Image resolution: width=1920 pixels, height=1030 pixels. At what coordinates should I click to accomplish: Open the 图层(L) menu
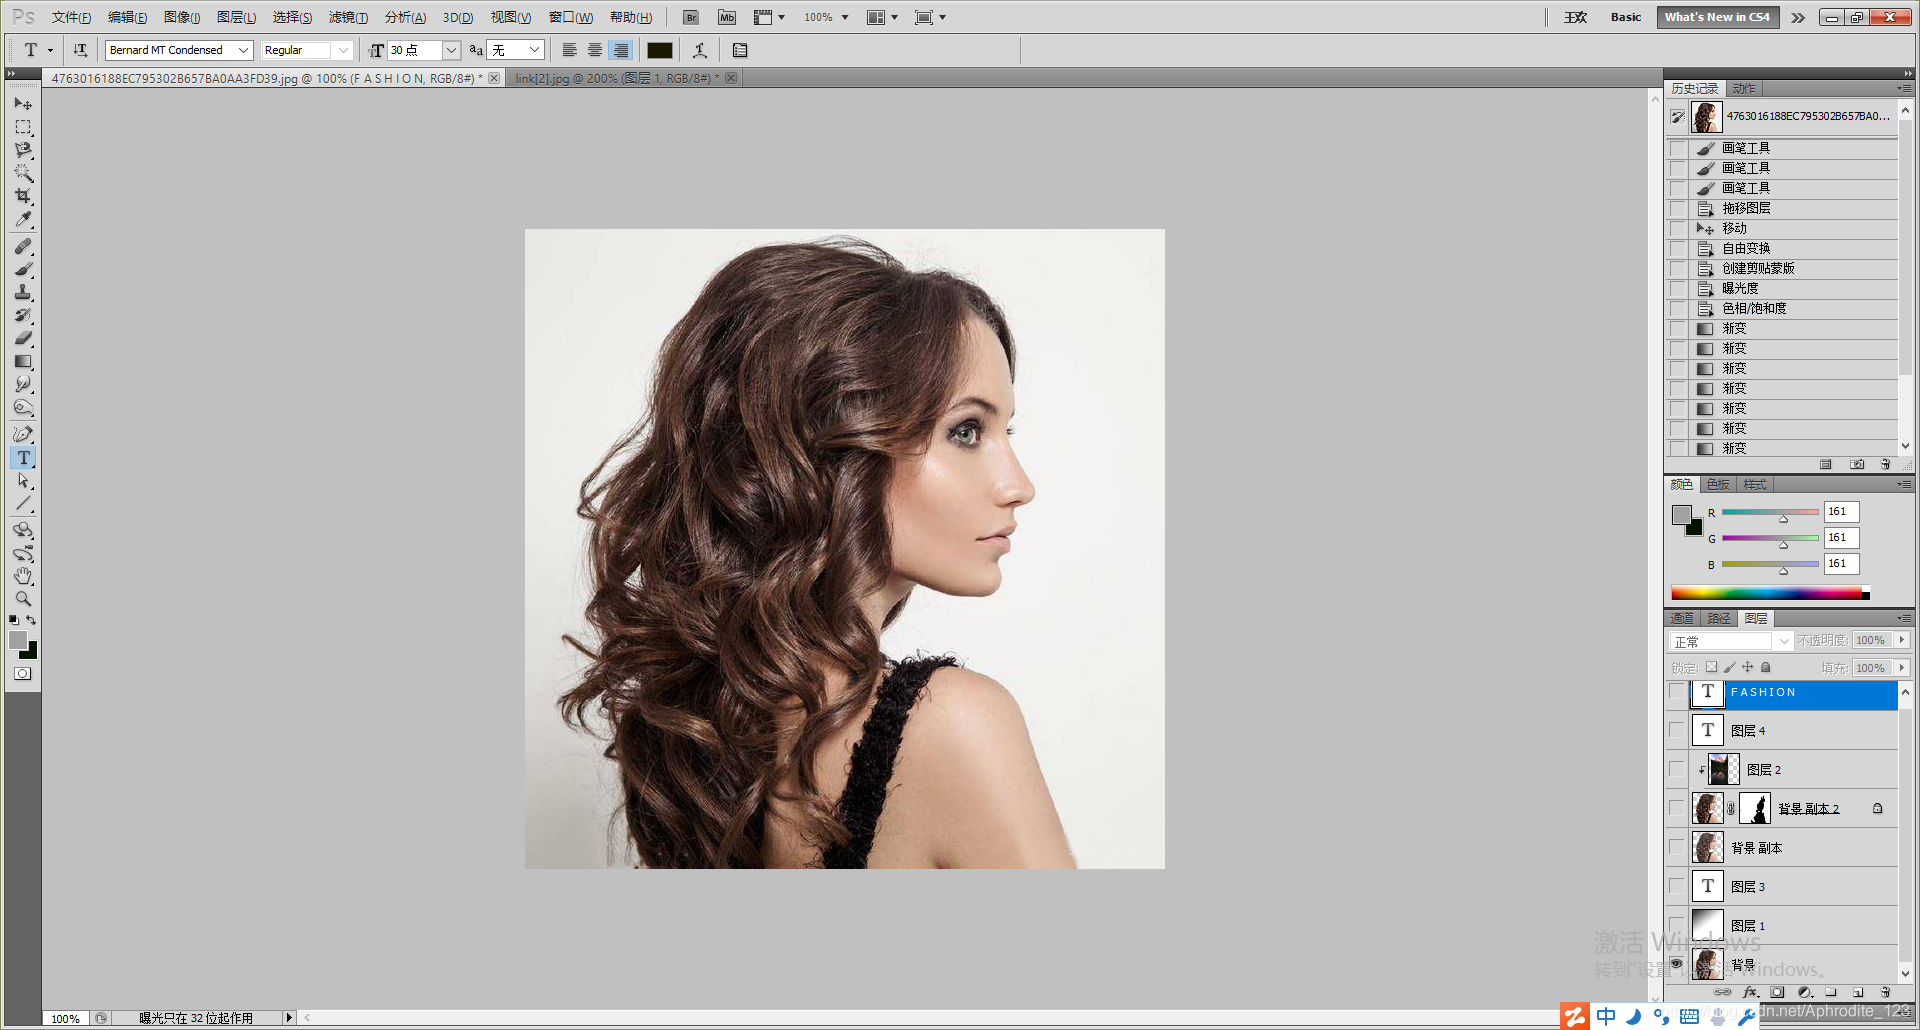236,17
